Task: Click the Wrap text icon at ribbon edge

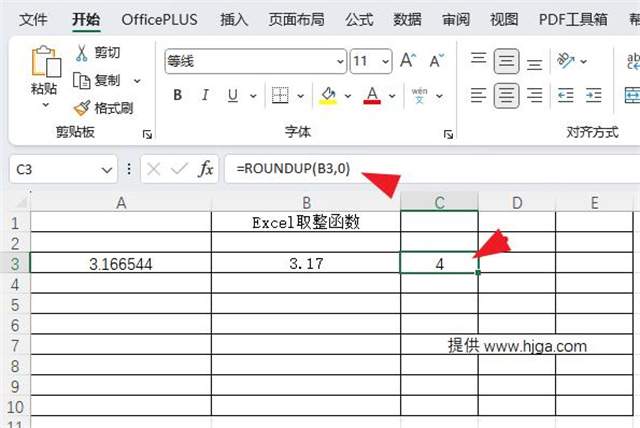Action: click(633, 61)
